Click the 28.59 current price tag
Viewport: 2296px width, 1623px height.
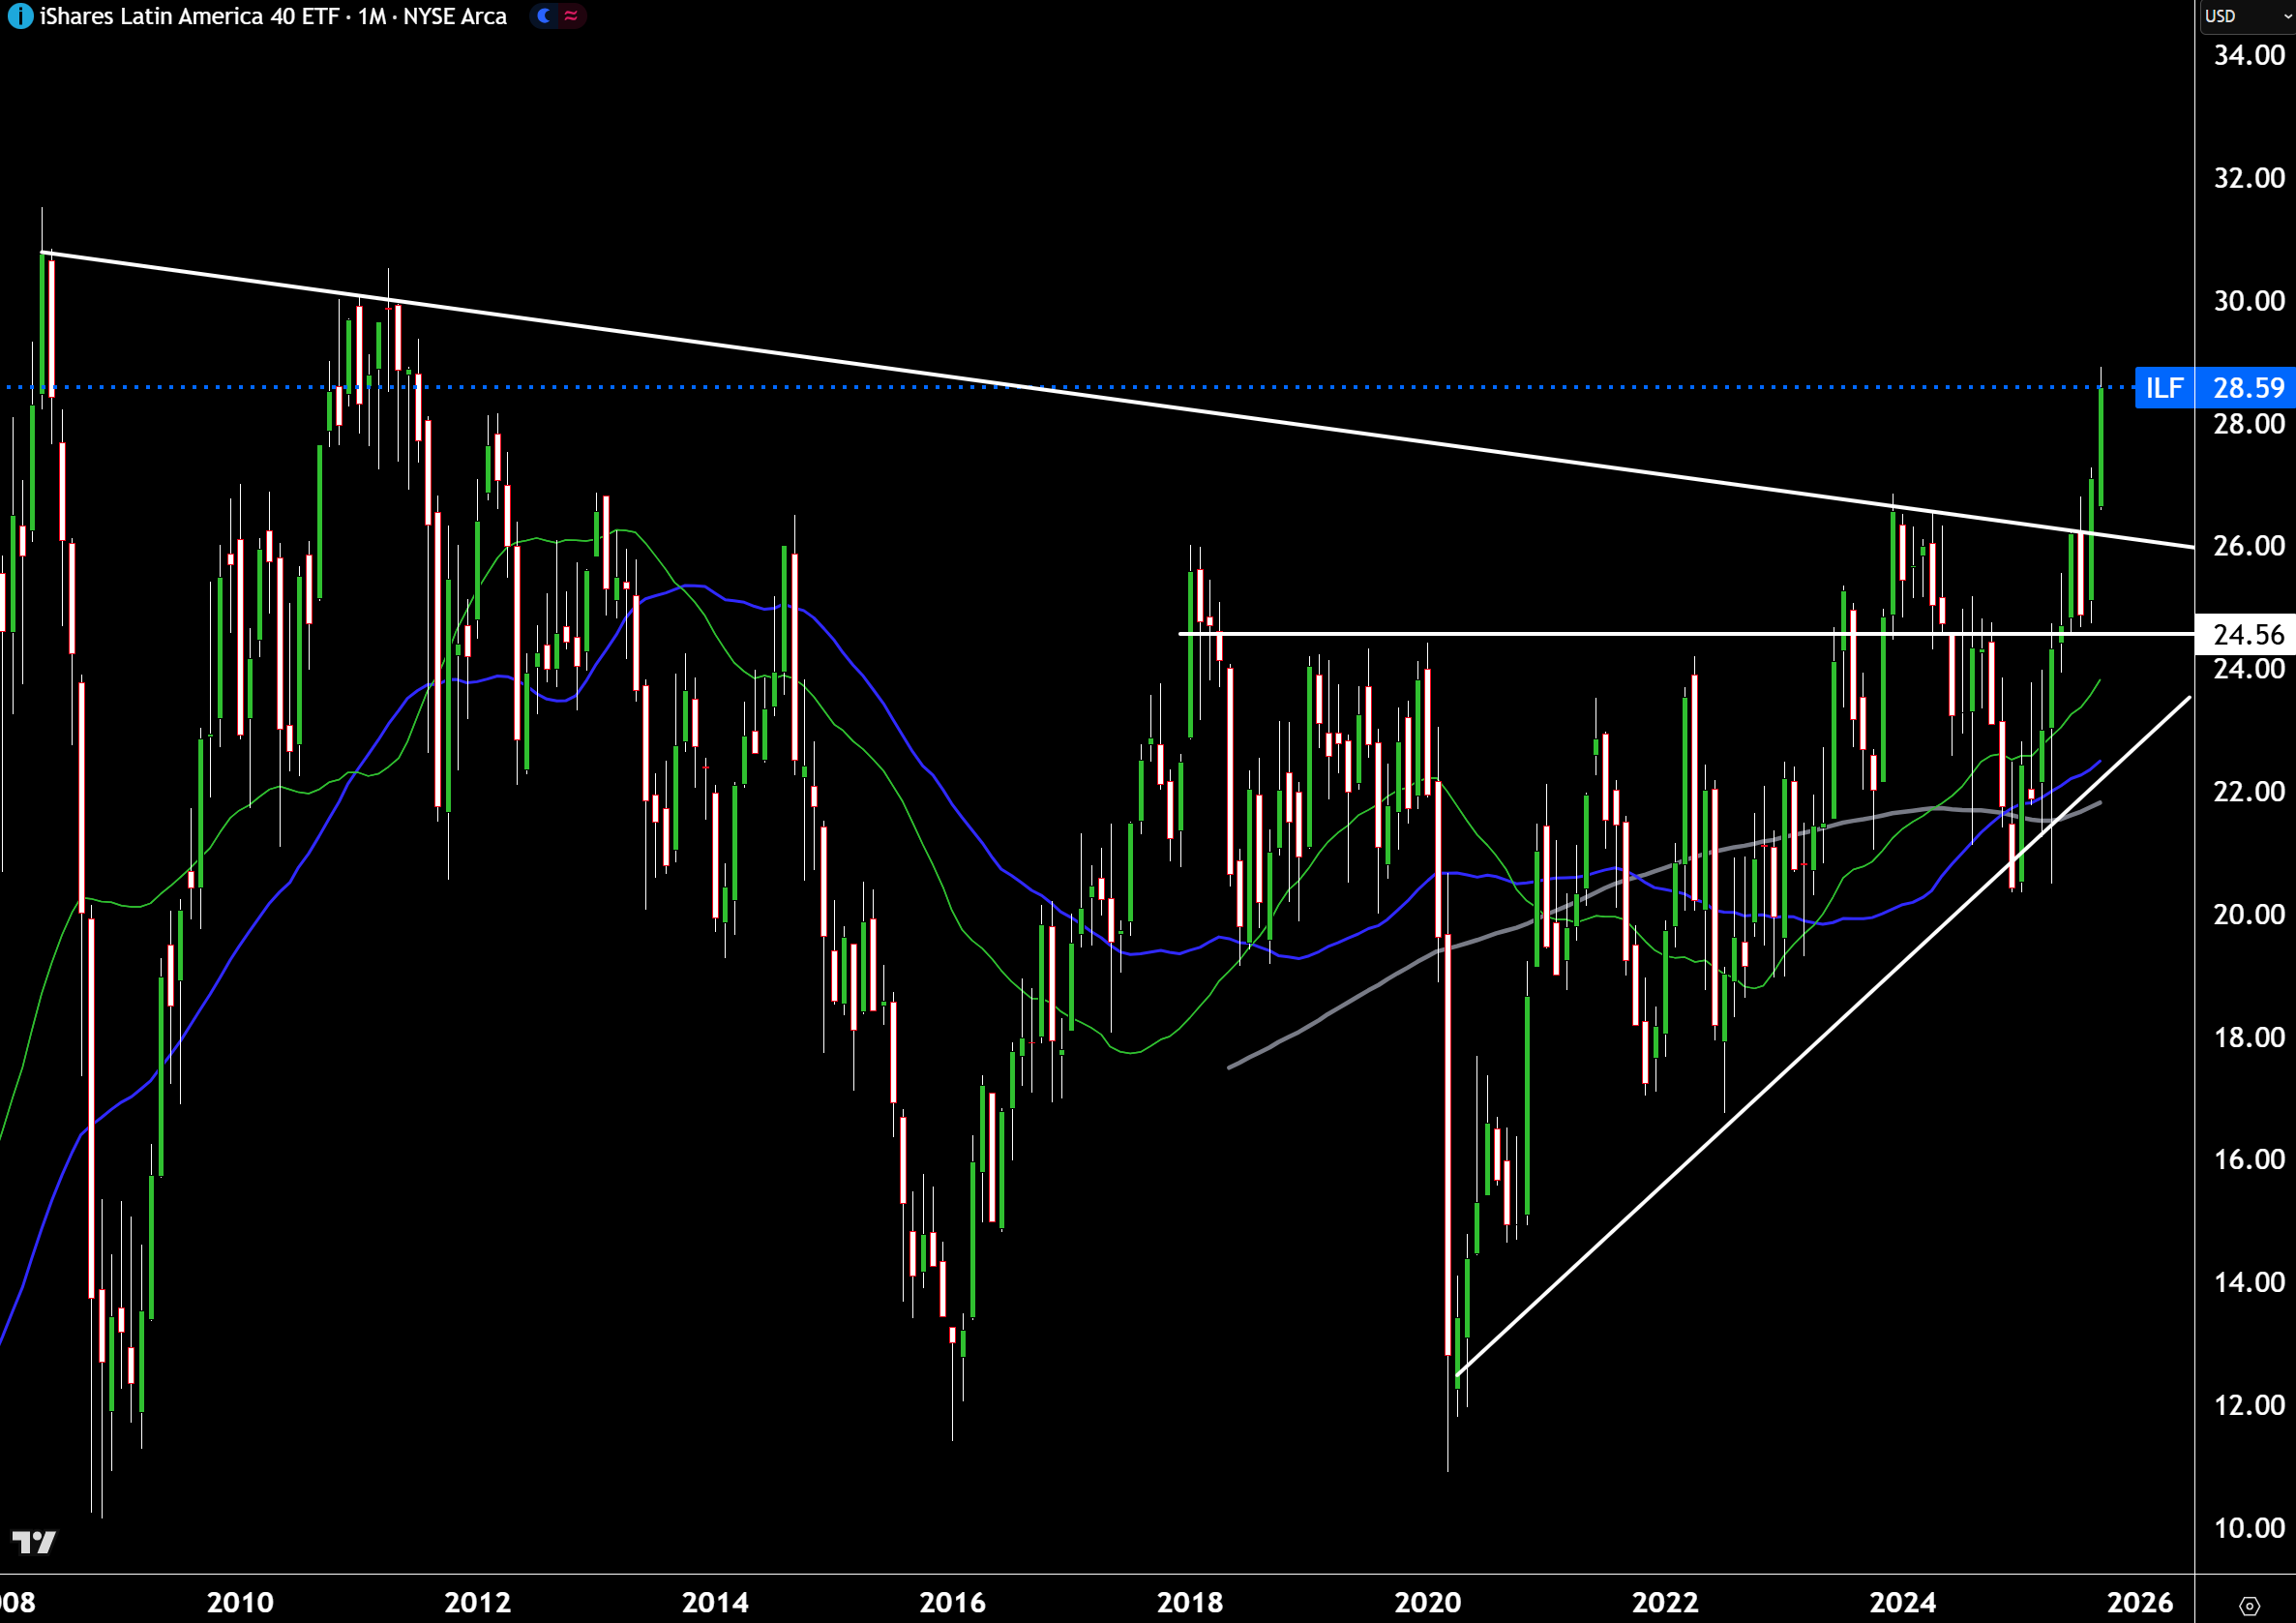(2248, 388)
